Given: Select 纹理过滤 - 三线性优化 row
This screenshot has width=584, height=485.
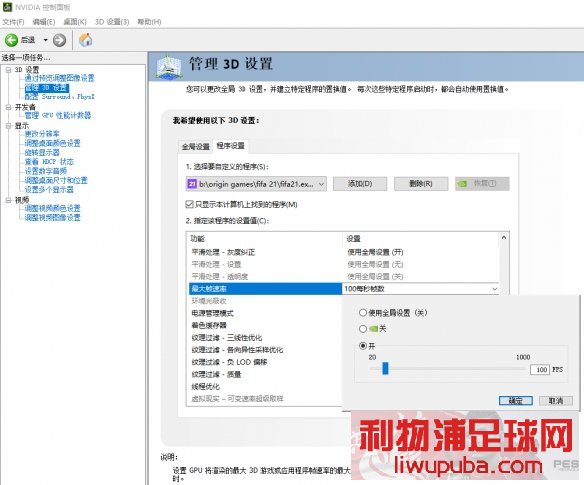Looking at the screenshot, I should (265, 337).
